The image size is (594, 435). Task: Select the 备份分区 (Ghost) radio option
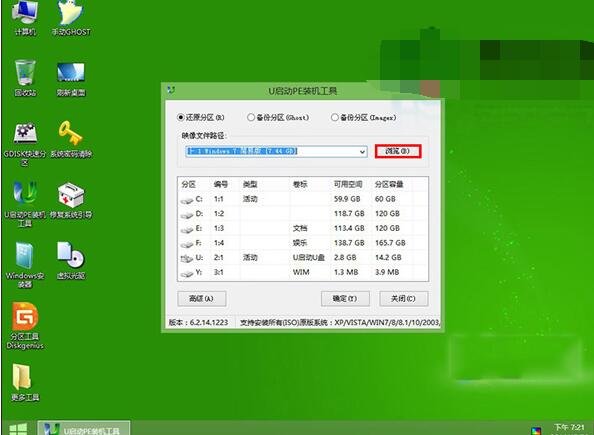click(x=278, y=117)
